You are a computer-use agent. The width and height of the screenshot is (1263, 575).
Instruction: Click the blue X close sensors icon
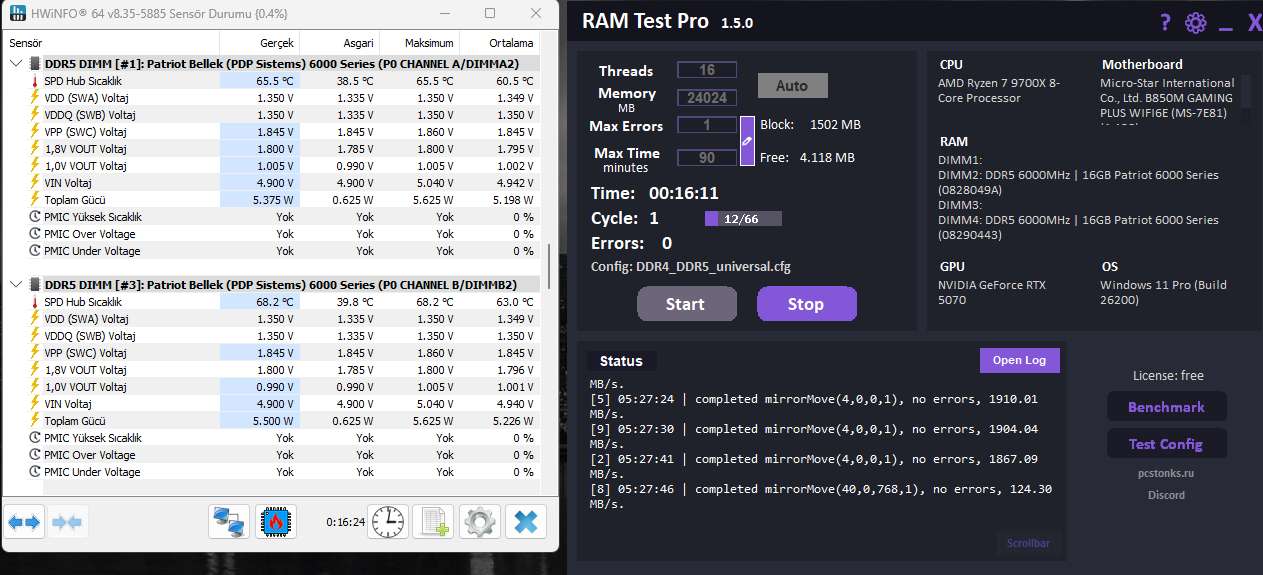tap(526, 521)
